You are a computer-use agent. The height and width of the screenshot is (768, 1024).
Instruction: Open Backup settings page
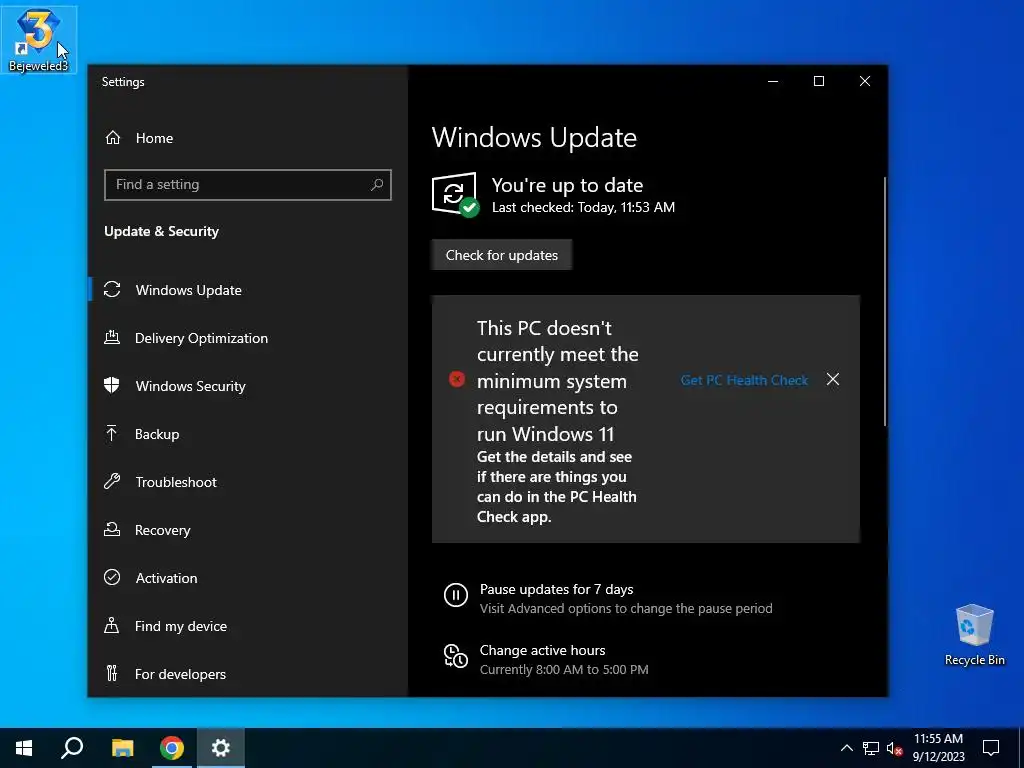[x=157, y=434]
